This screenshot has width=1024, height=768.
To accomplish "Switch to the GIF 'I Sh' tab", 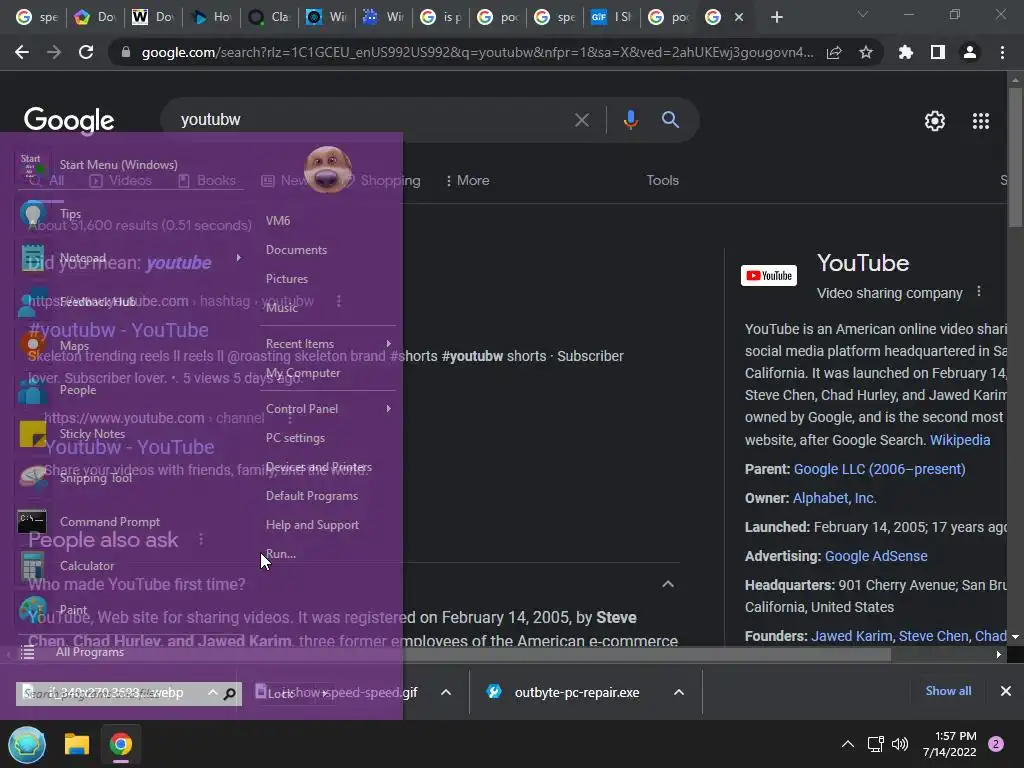I will click(612, 17).
